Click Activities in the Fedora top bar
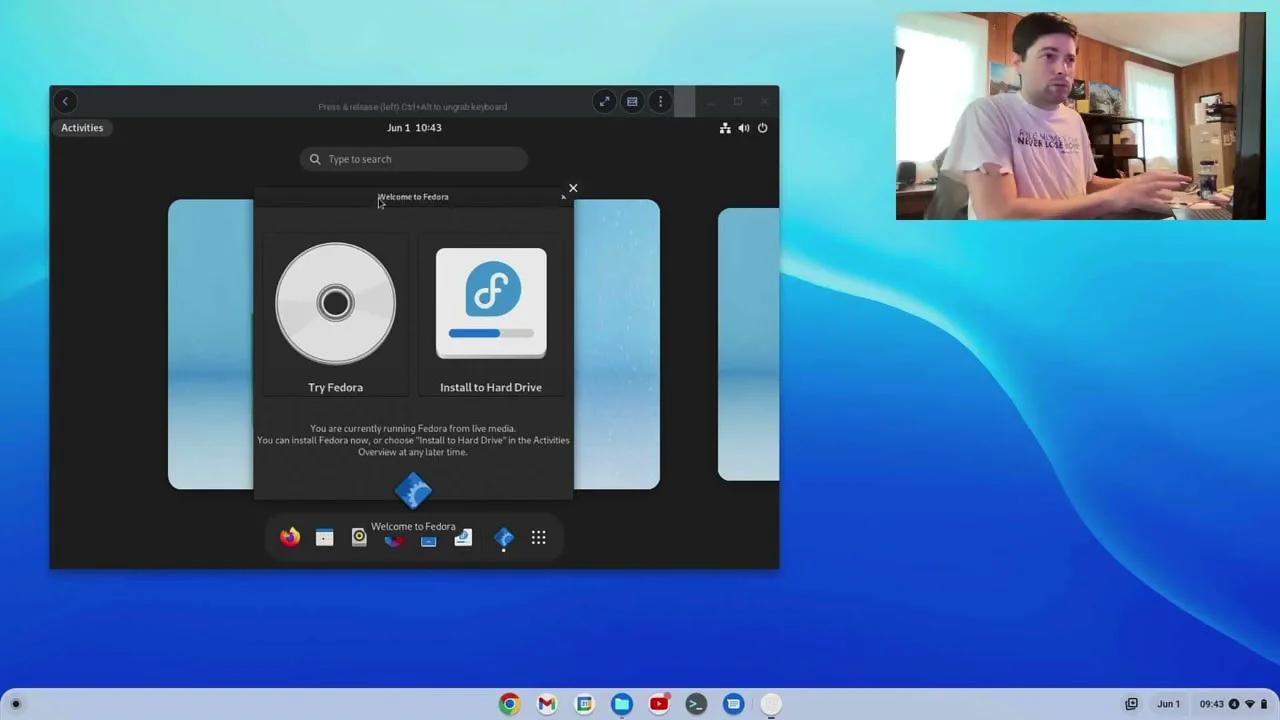The image size is (1280, 720). (x=82, y=127)
